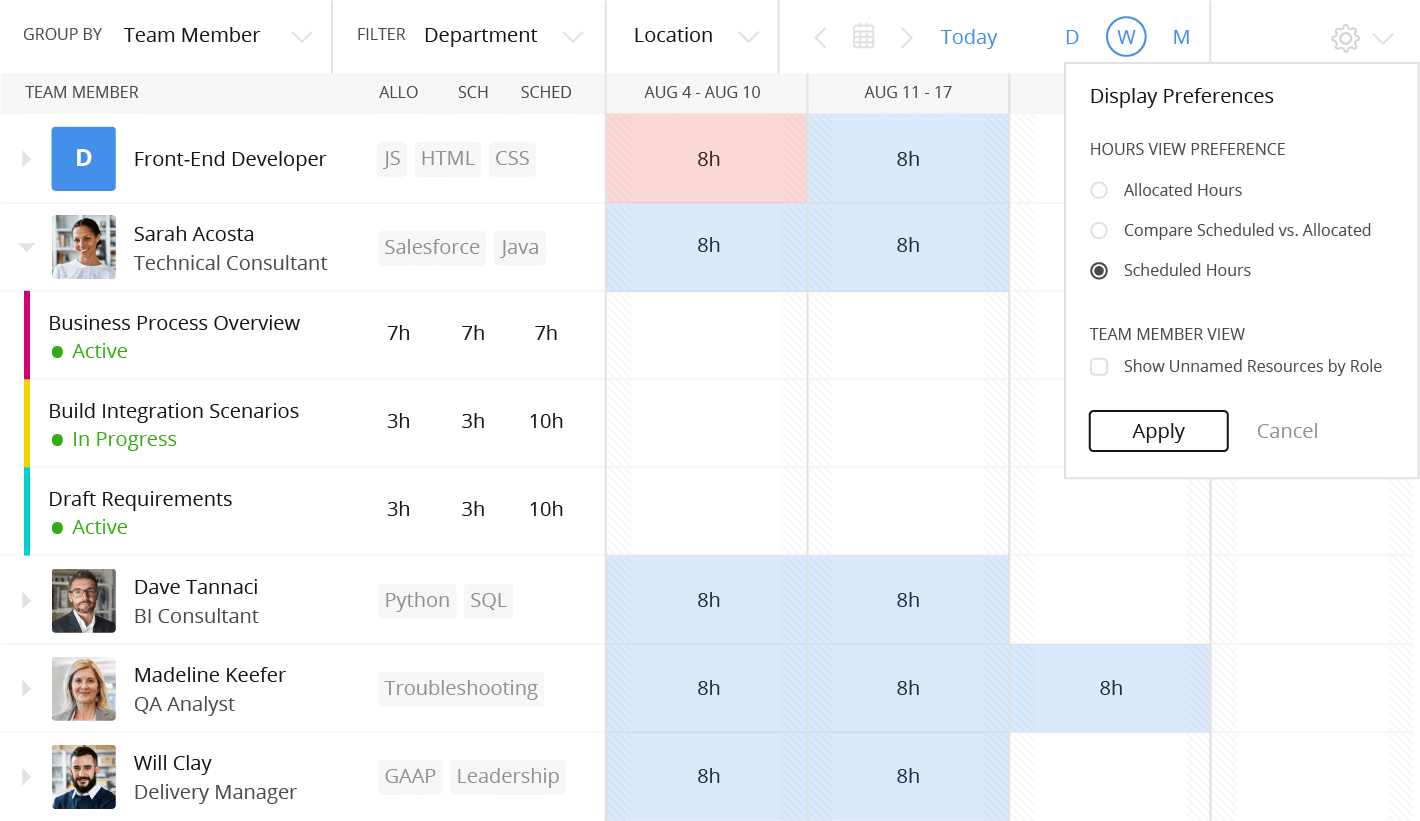Open the Group By Team Member dropdown
The image size is (1420, 821).
coord(218,36)
